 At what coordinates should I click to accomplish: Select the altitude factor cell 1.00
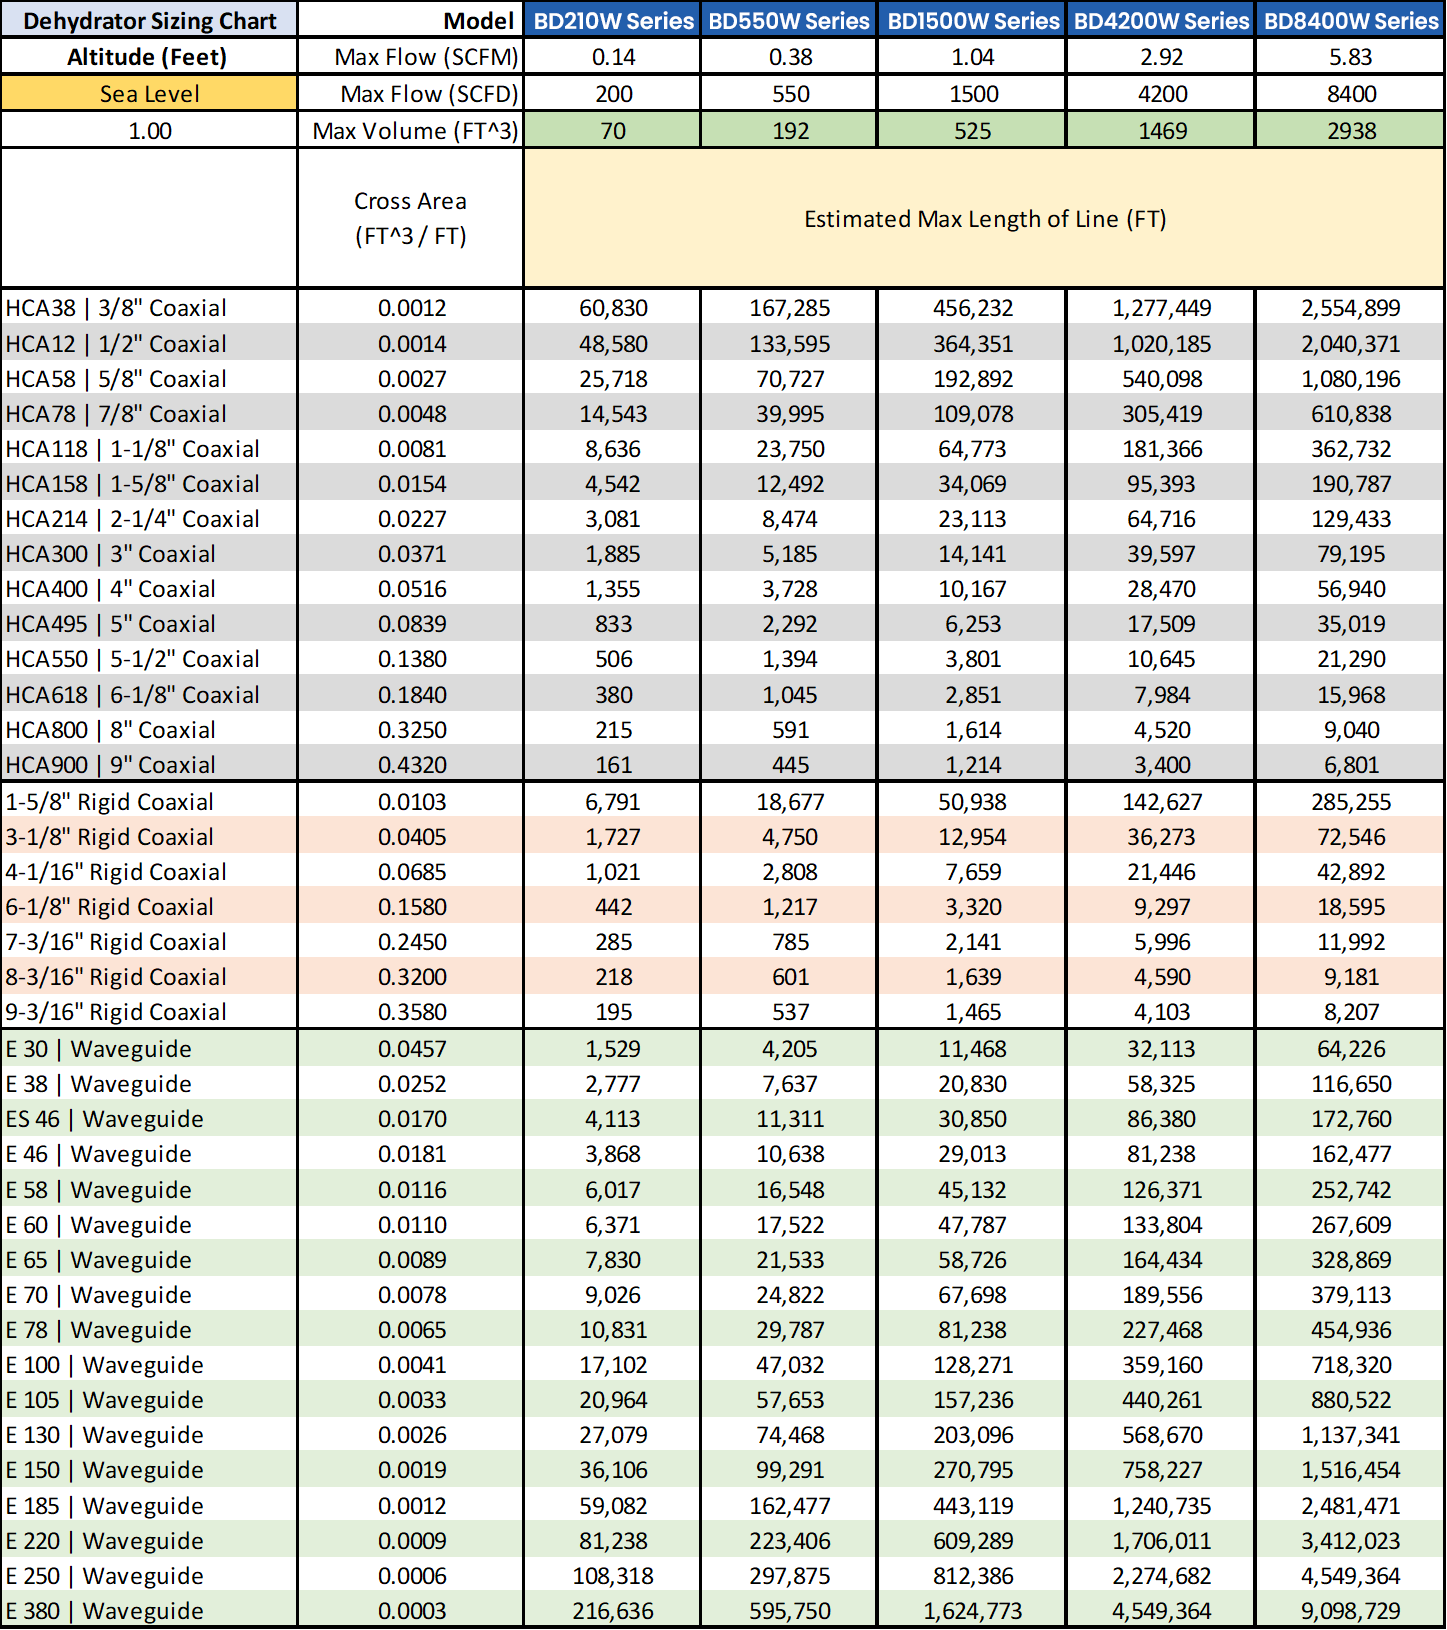point(149,131)
